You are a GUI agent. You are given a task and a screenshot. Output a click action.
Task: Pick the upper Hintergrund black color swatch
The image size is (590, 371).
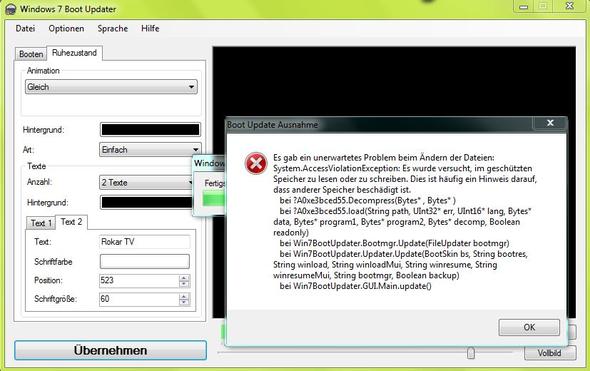(150, 130)
